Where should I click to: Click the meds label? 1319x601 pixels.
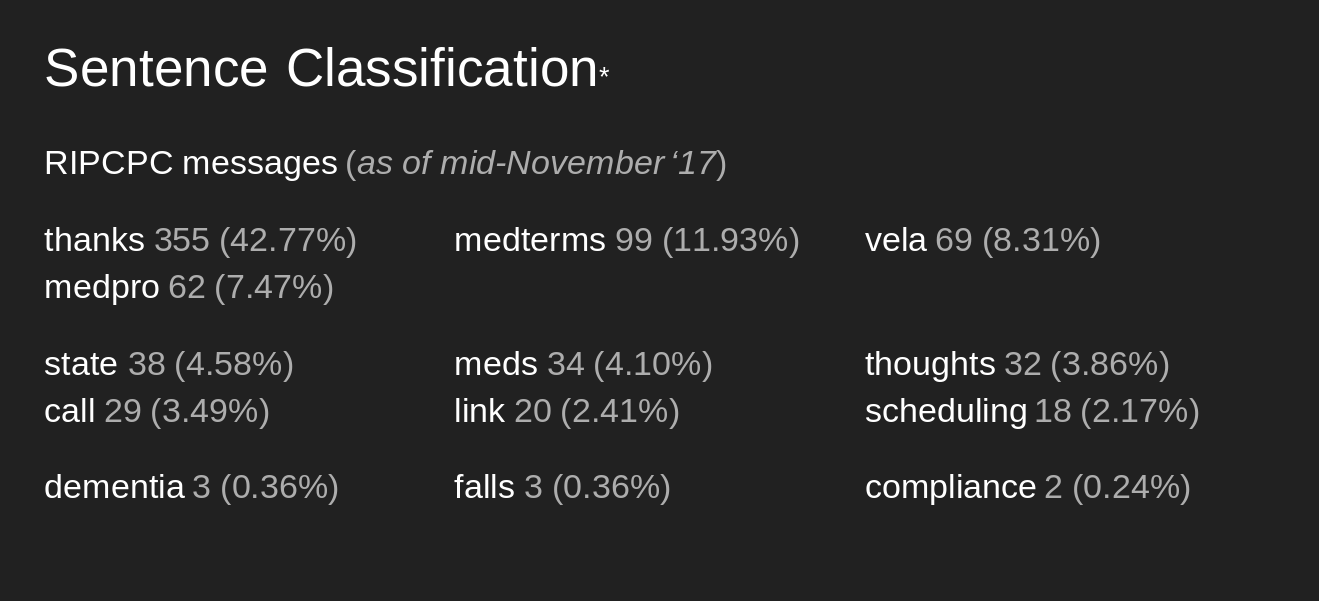[496, 364]
